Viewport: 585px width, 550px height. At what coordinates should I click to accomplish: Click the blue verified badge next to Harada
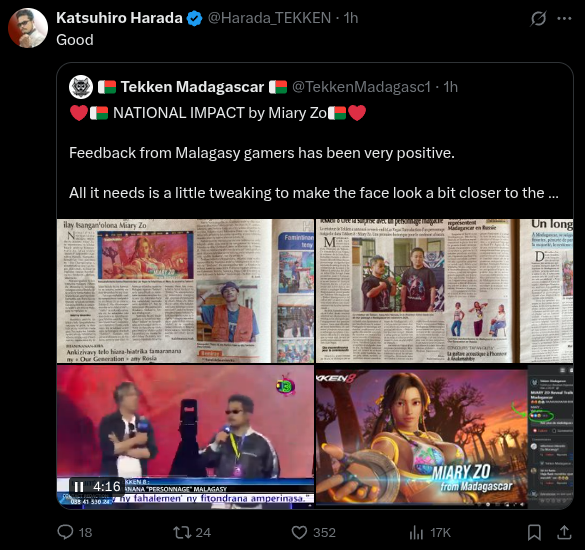click(x=194, y=18)
